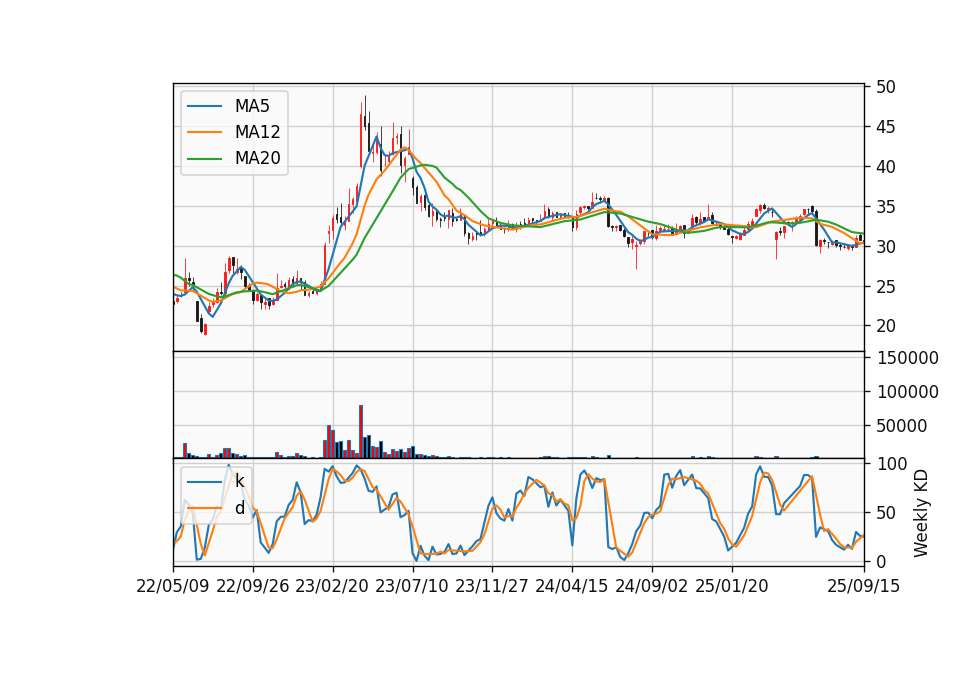Click the 'k' label in KD legend
The height and width of the screenshot is (690, 960).
pos(239,482)
